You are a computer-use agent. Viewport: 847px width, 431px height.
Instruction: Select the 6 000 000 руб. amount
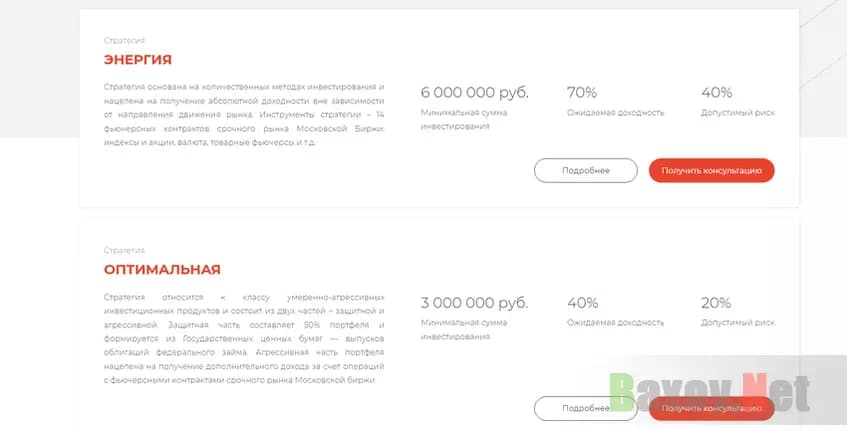pos(474,93)
